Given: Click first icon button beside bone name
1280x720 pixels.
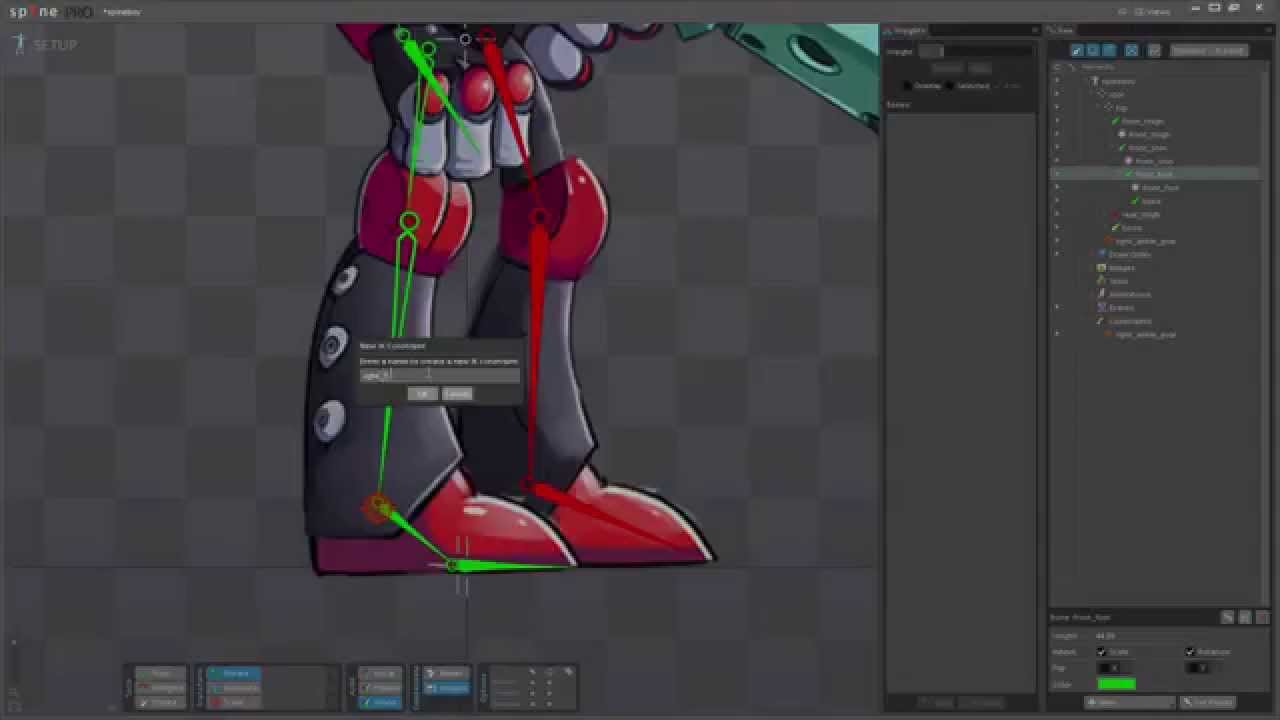Looking at the screenshot, I should (x=1227, y=617).
